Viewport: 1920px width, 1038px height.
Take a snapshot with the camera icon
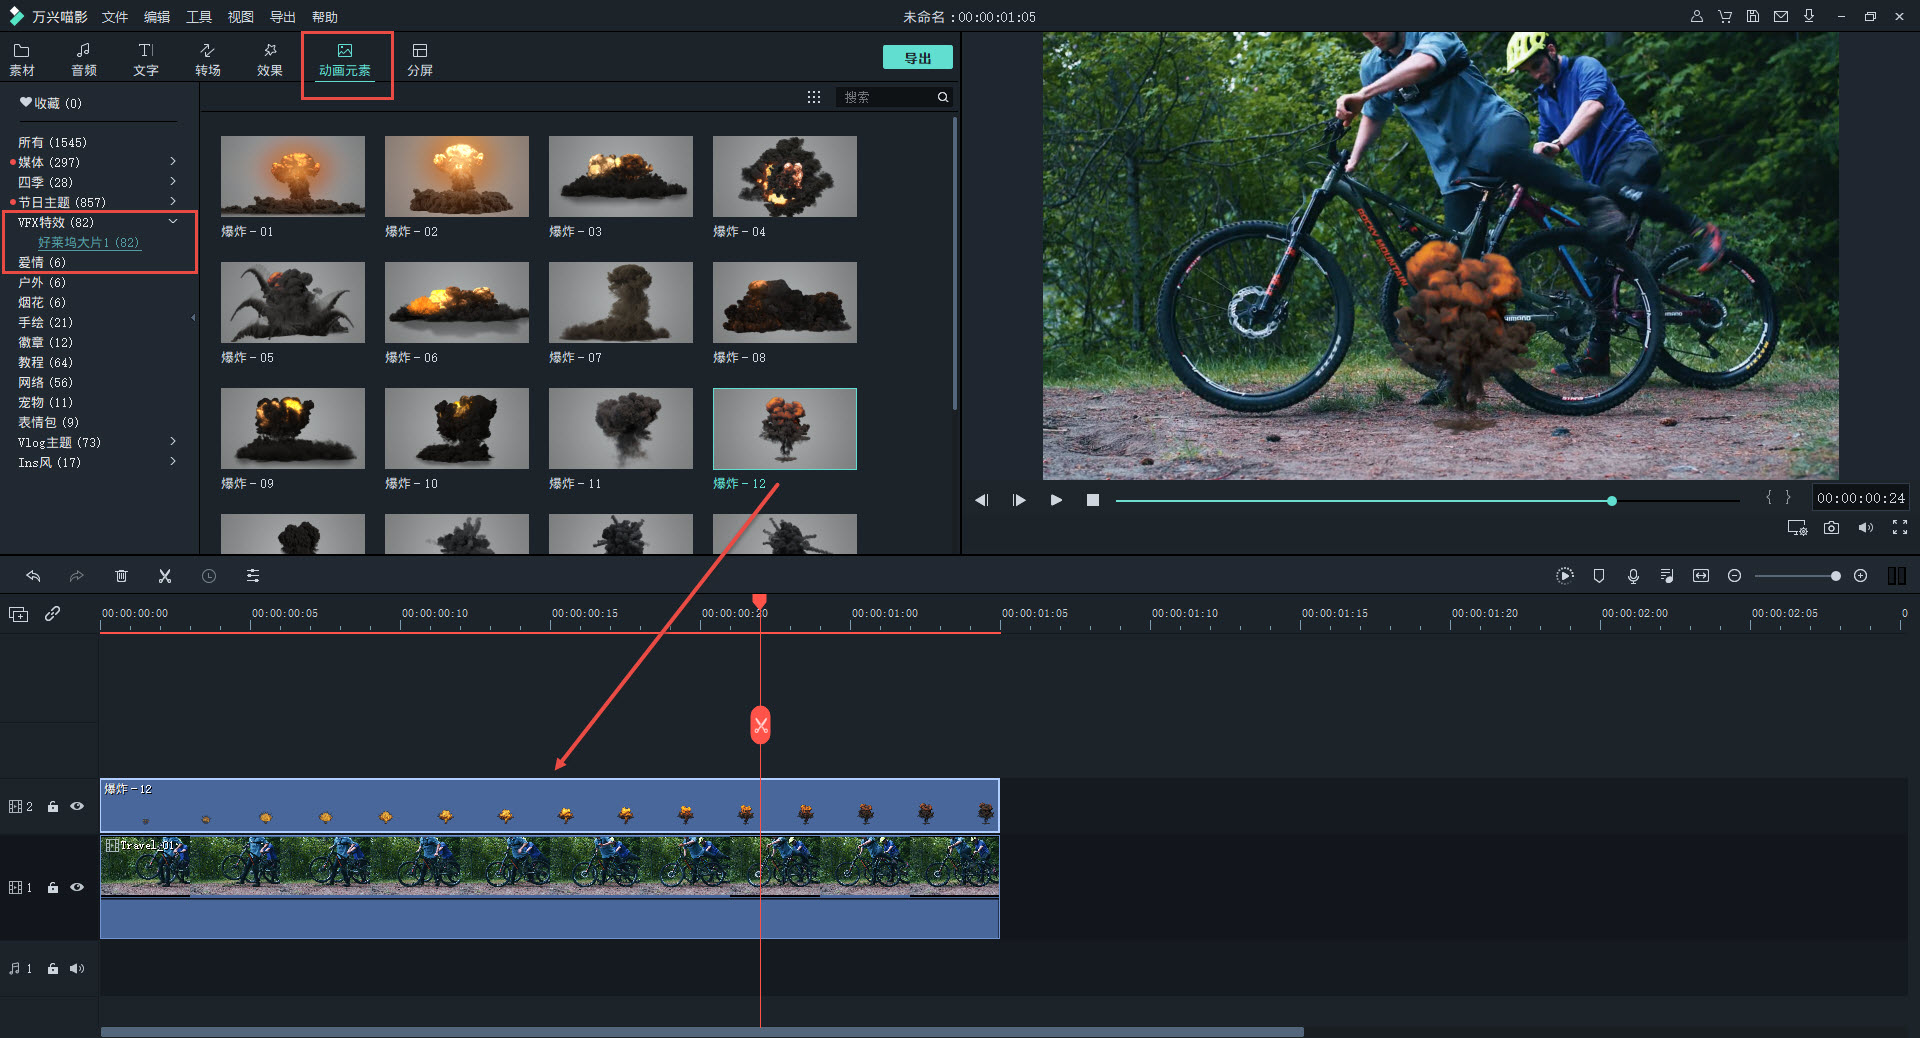tap(1831, 528)
